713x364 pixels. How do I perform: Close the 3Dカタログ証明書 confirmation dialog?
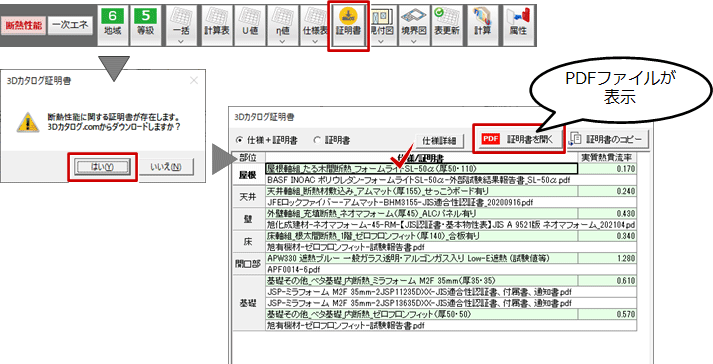194,81
